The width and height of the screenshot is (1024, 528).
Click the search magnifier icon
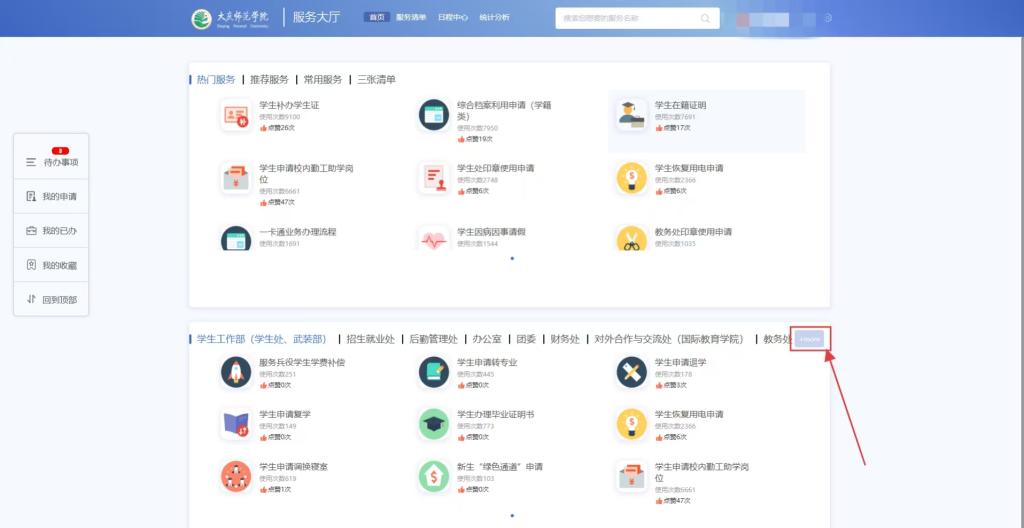coord(705,18)
